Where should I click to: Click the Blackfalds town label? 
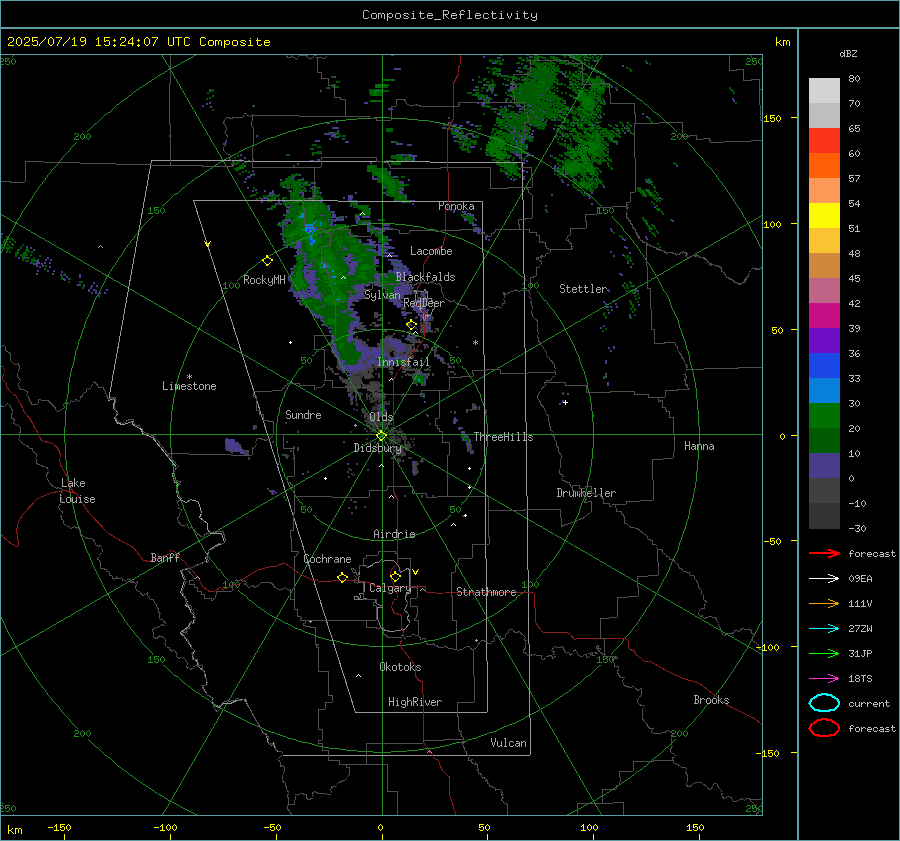[x=425, y=277]
